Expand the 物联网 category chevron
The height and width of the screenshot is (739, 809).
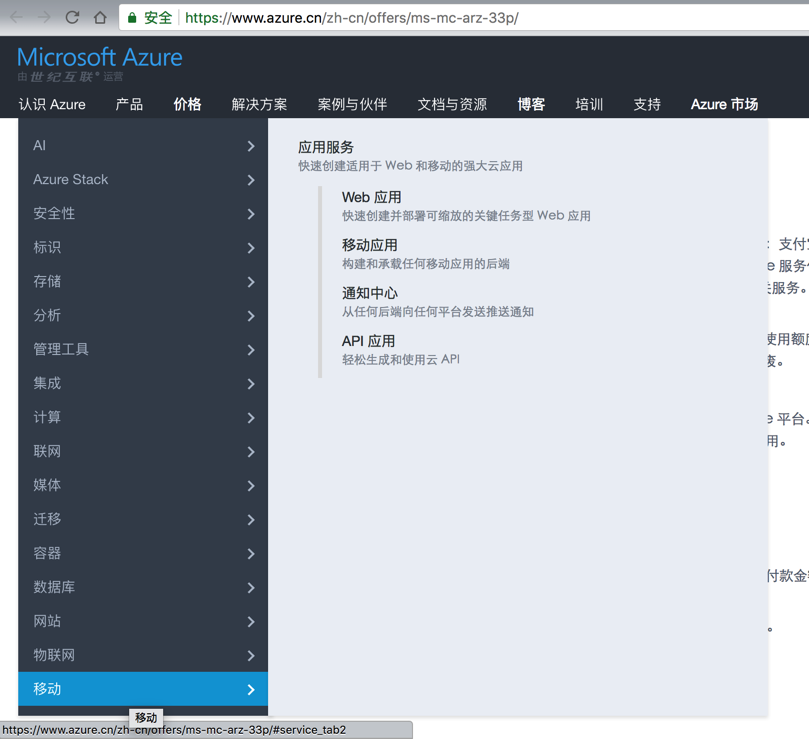(251, 656)
